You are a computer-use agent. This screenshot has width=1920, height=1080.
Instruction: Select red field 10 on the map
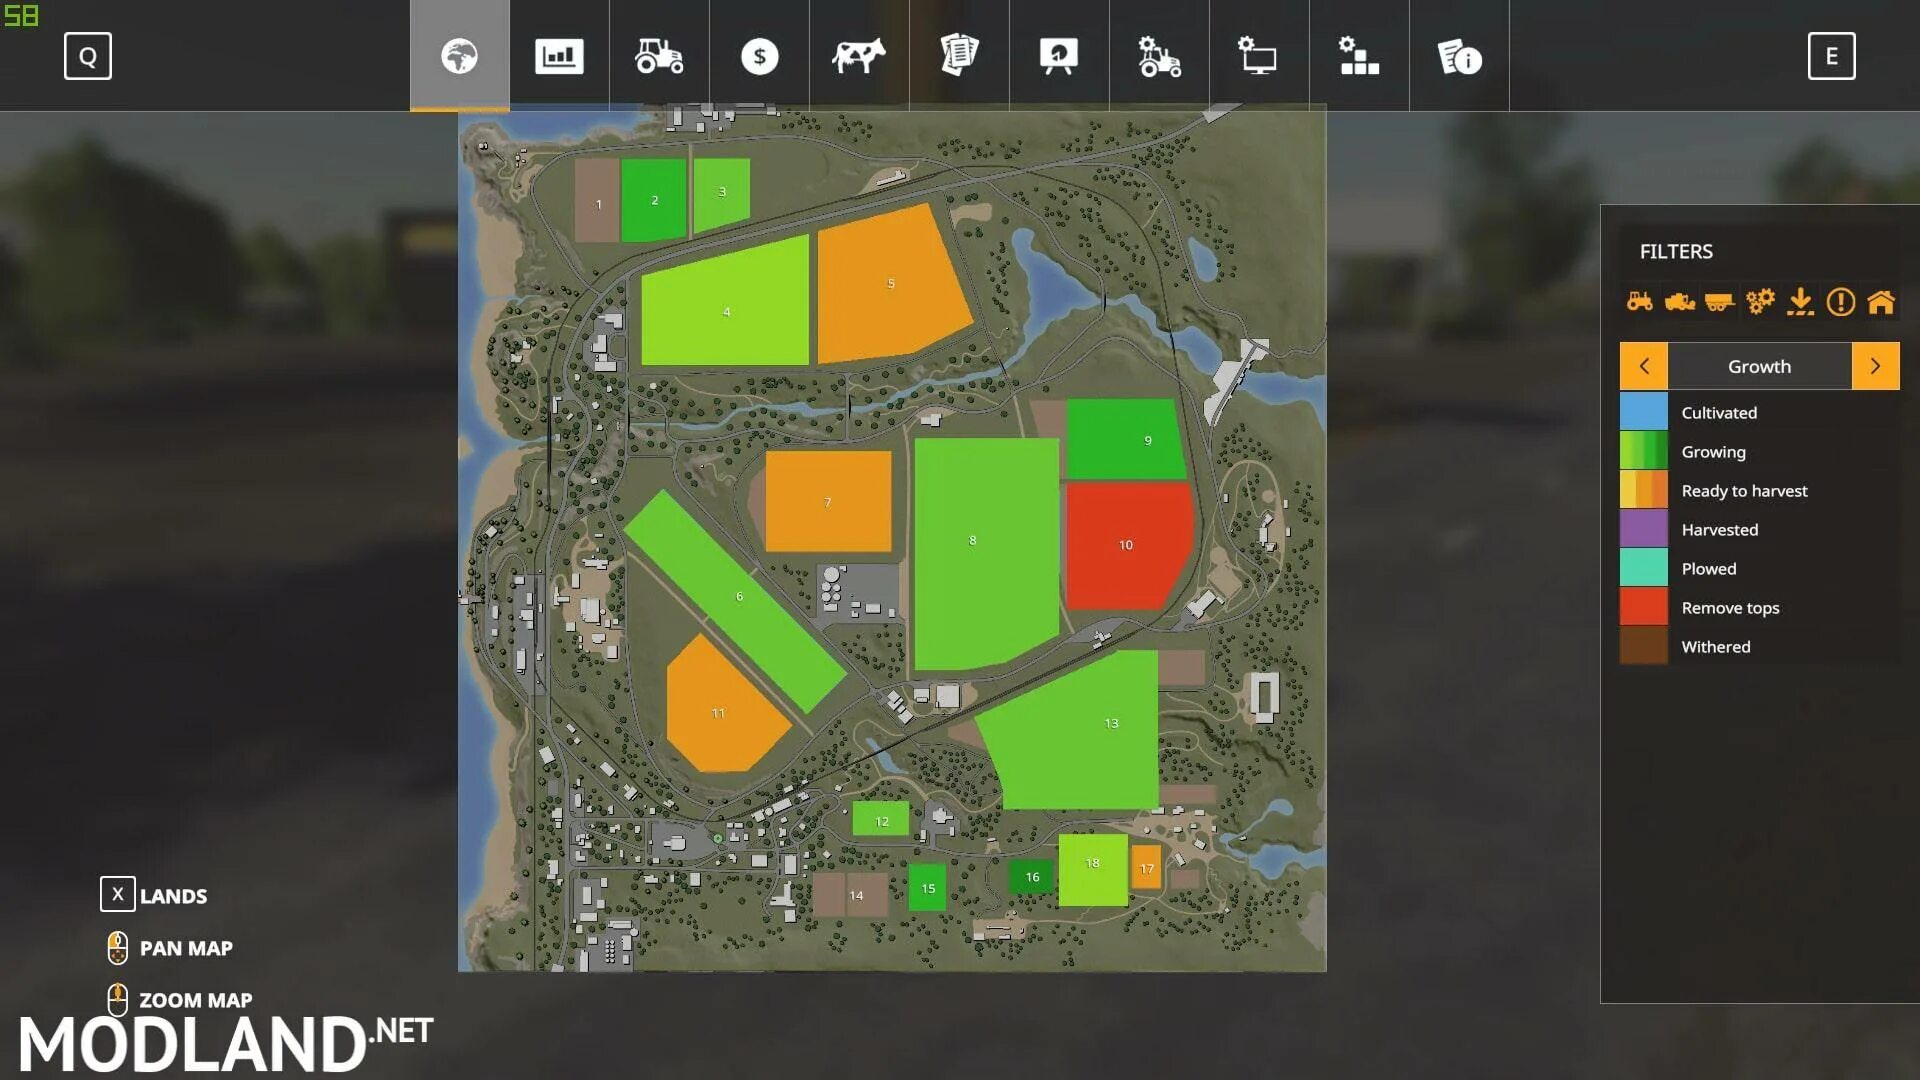(x=1128, y=545)
